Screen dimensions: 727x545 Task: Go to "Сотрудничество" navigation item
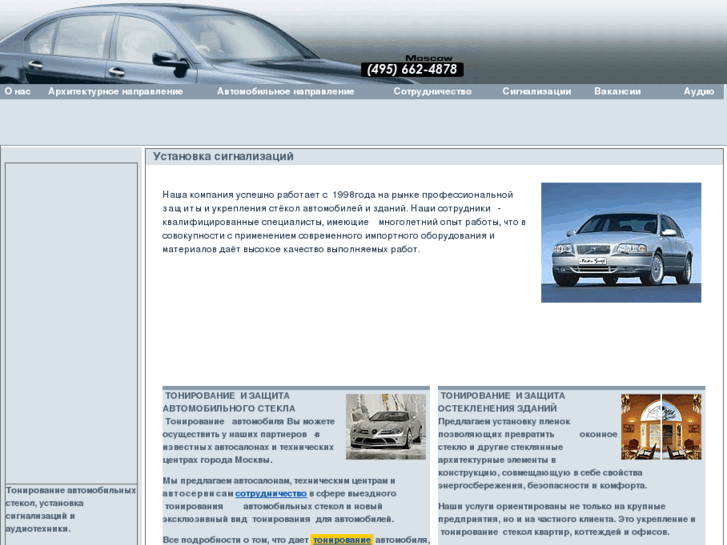coord(433,91)
